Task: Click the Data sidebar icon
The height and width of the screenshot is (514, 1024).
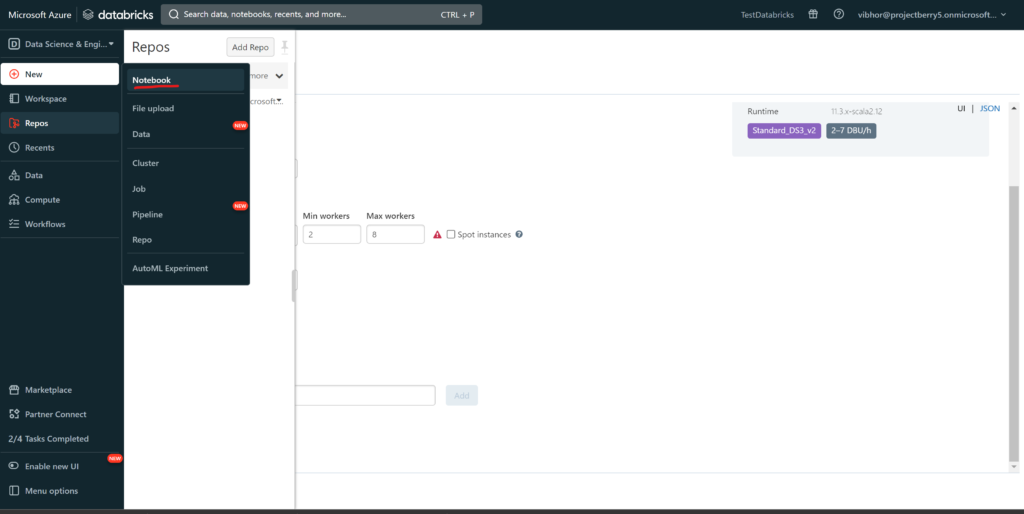Action: click(x=14, y=175)
